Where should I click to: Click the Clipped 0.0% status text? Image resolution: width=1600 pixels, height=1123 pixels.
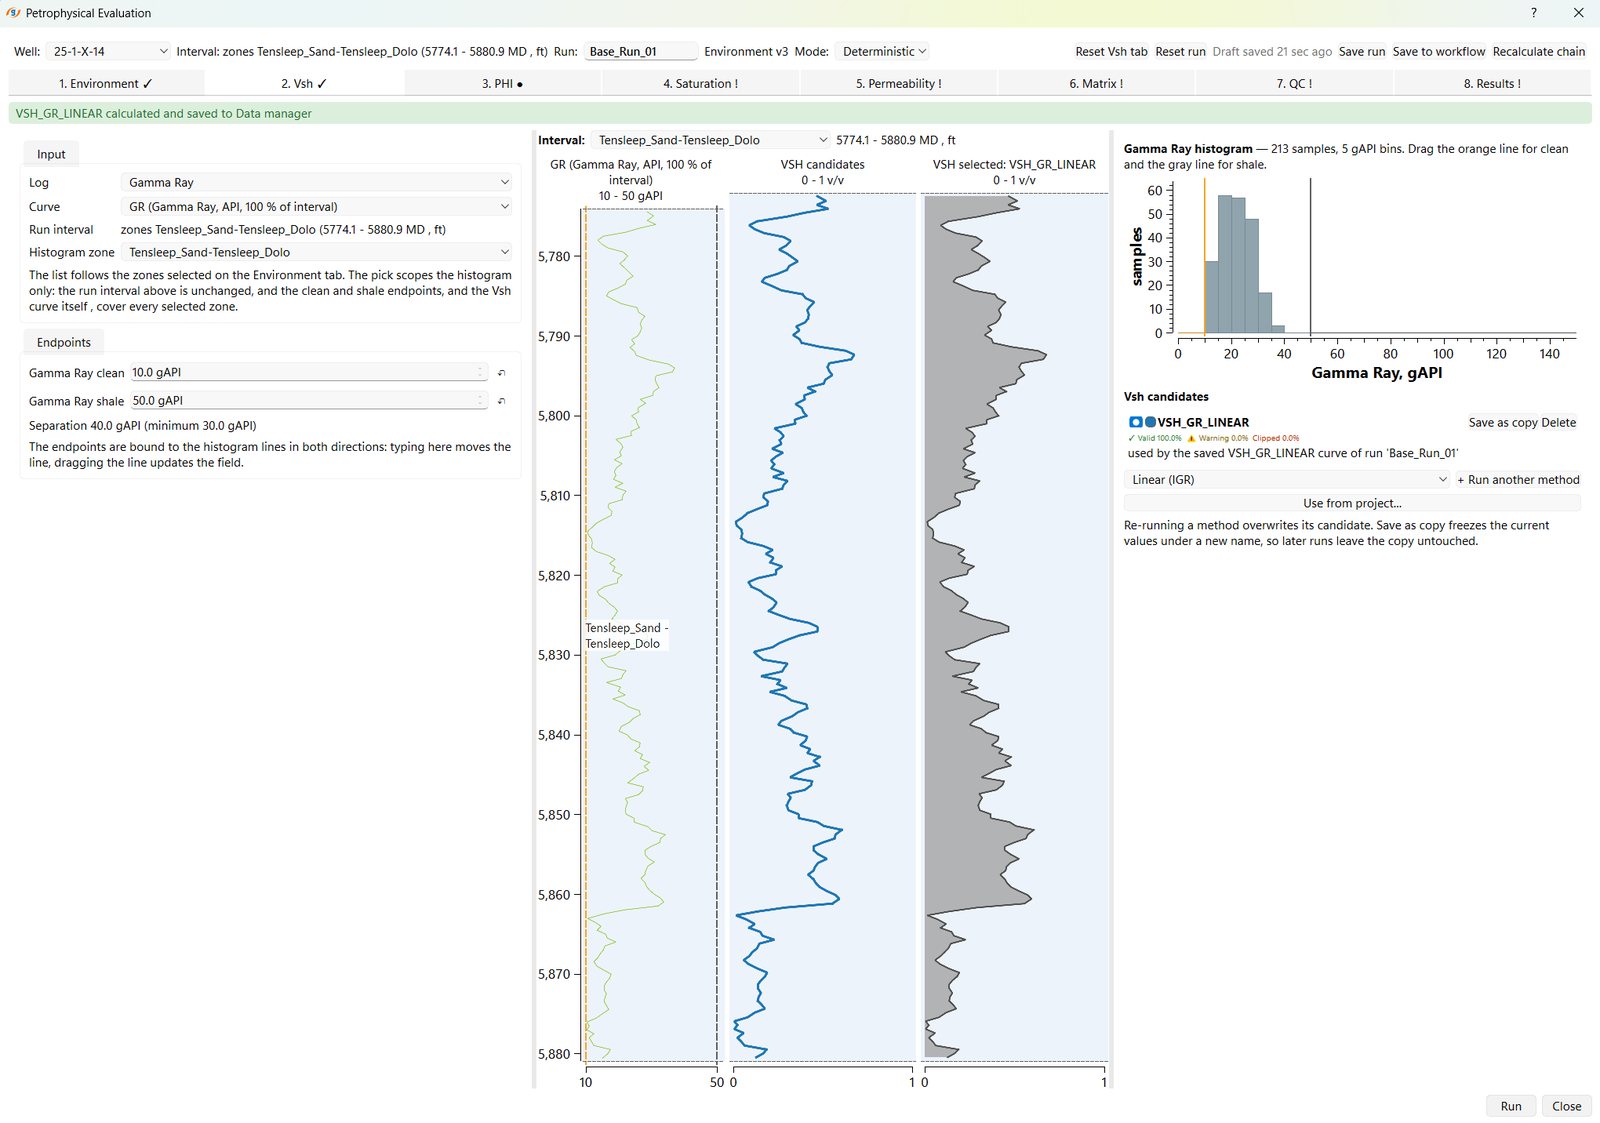1275,438
